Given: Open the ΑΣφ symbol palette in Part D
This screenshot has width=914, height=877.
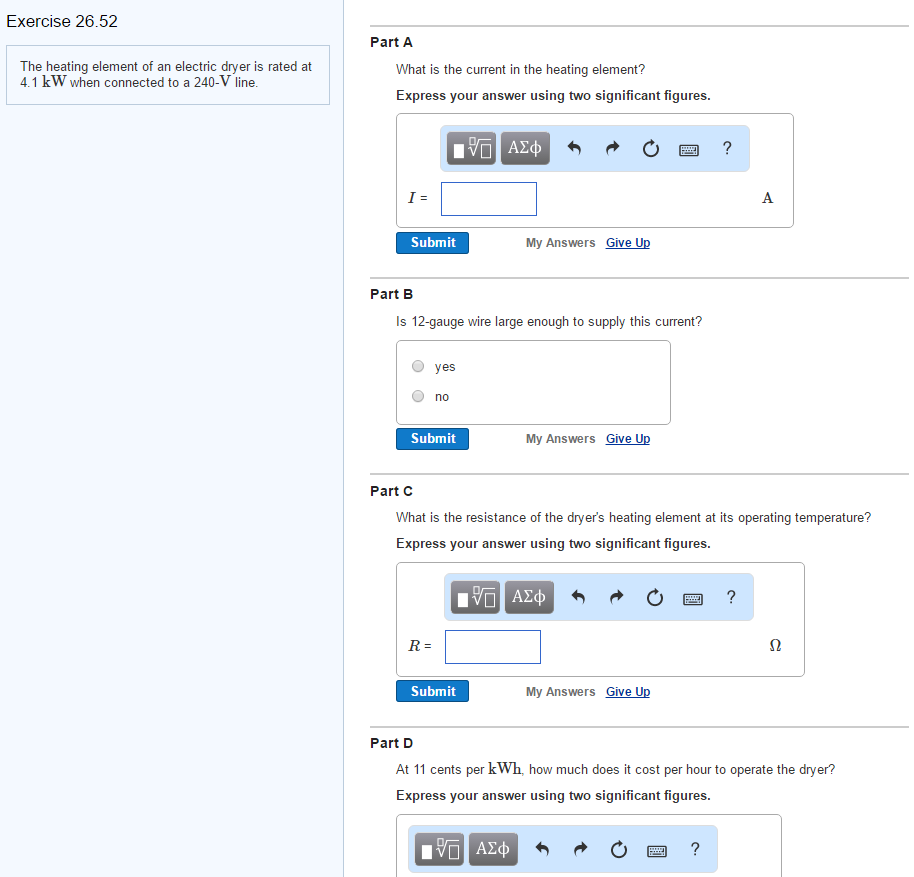Looking at the screenshot, I should pyautogui.click(x=492, y=849).
